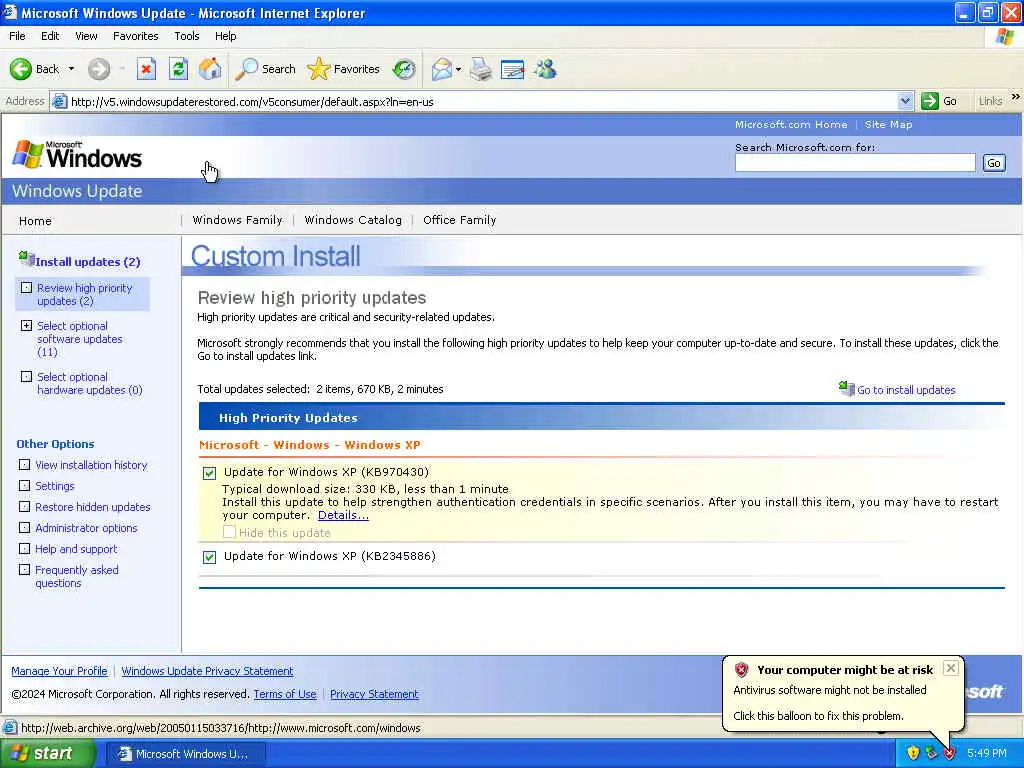Open the History clock icon
Viewport: 1024px width, 768px height.
[x=404, y=69]
